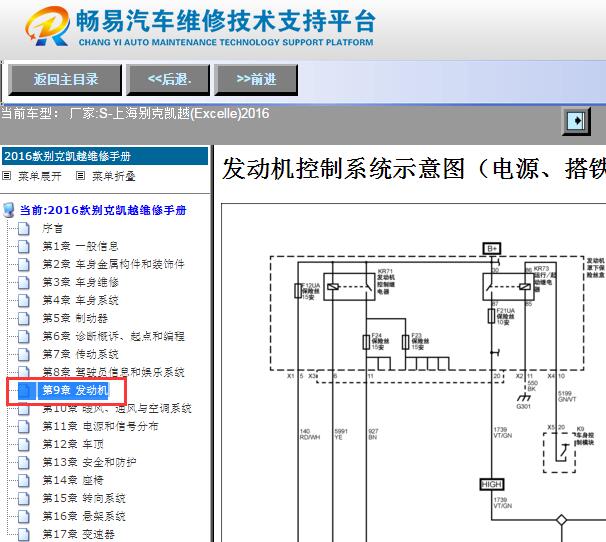This screenshot has width=606, height=542.
Task: Click the 菜单折叠 square icon
Action: click(x=80, y=176)
